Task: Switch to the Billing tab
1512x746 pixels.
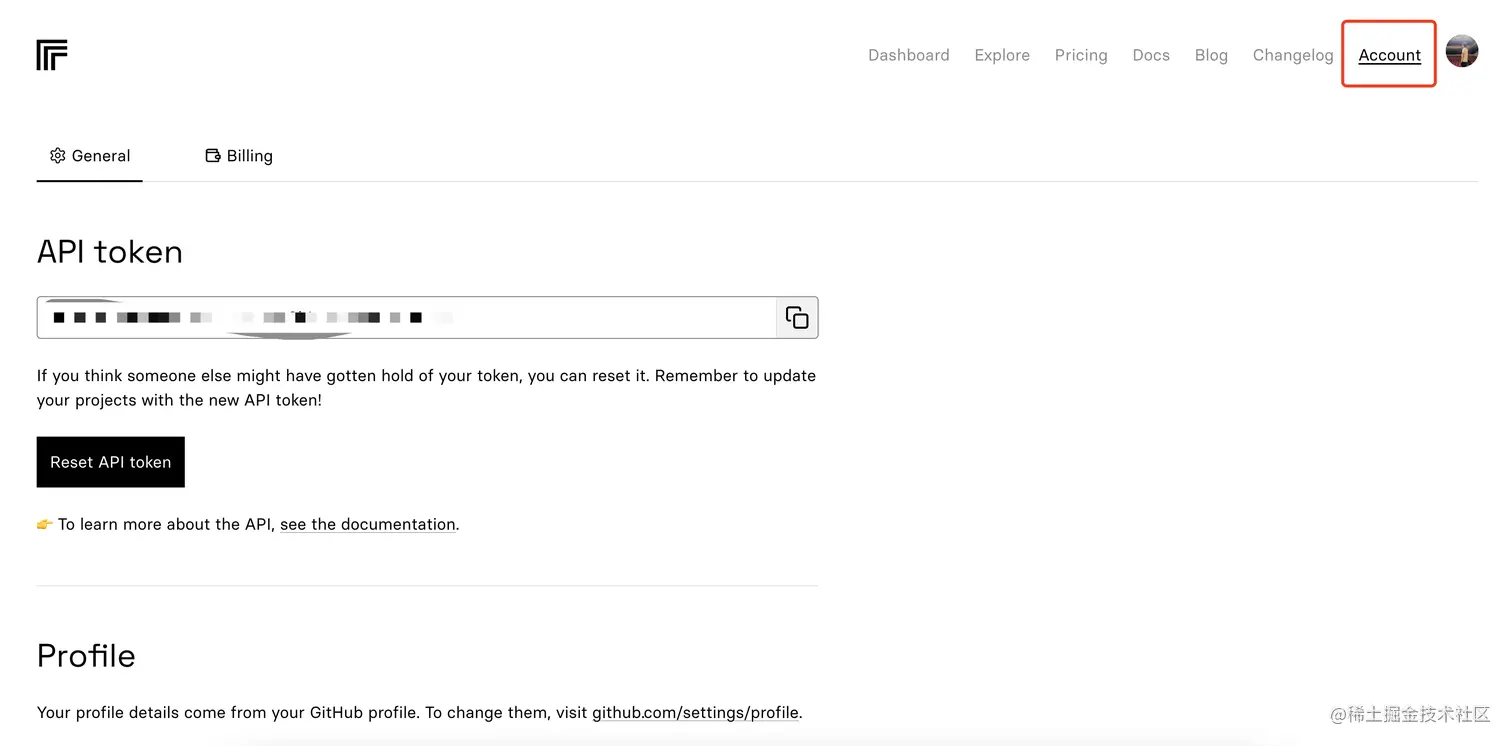Action: (x=239, y=156)
